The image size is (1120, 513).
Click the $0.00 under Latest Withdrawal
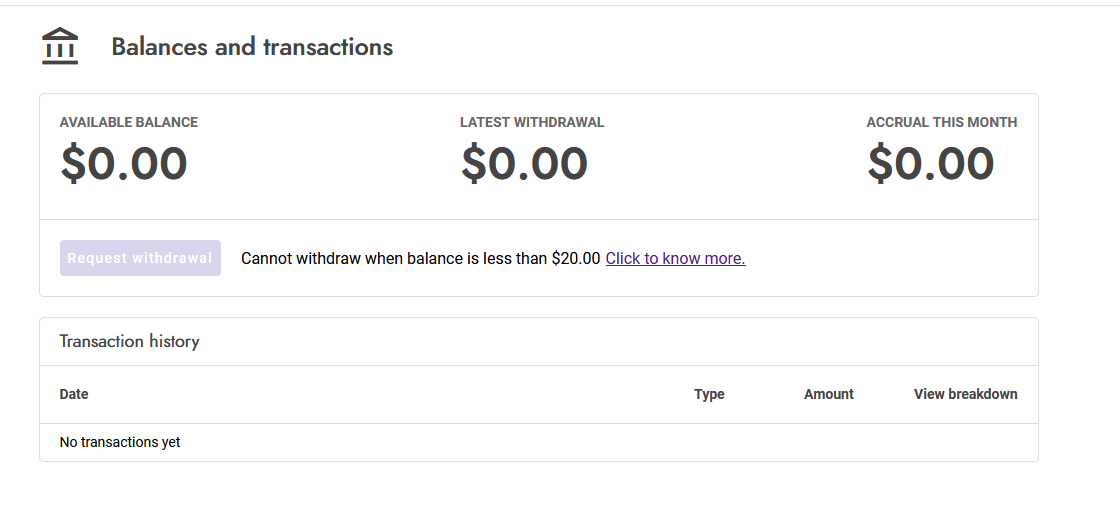pyautogui.click(x=524, y=164)
